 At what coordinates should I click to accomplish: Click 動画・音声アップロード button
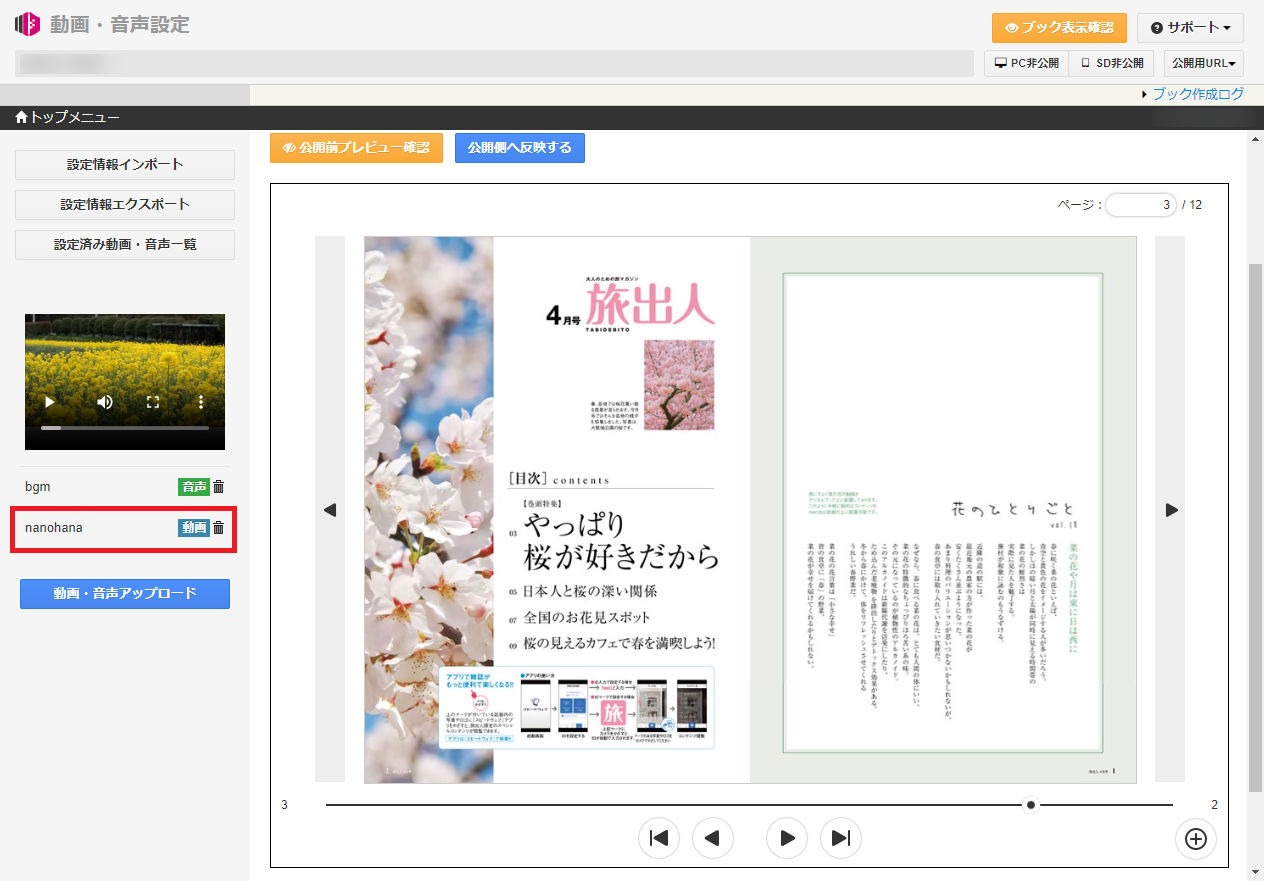[125, 593]
